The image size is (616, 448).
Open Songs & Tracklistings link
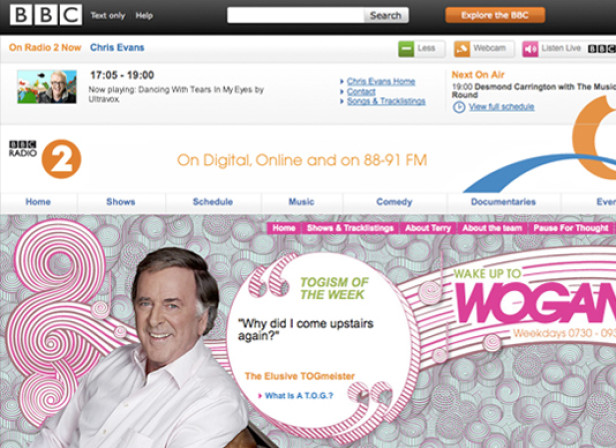386,101
